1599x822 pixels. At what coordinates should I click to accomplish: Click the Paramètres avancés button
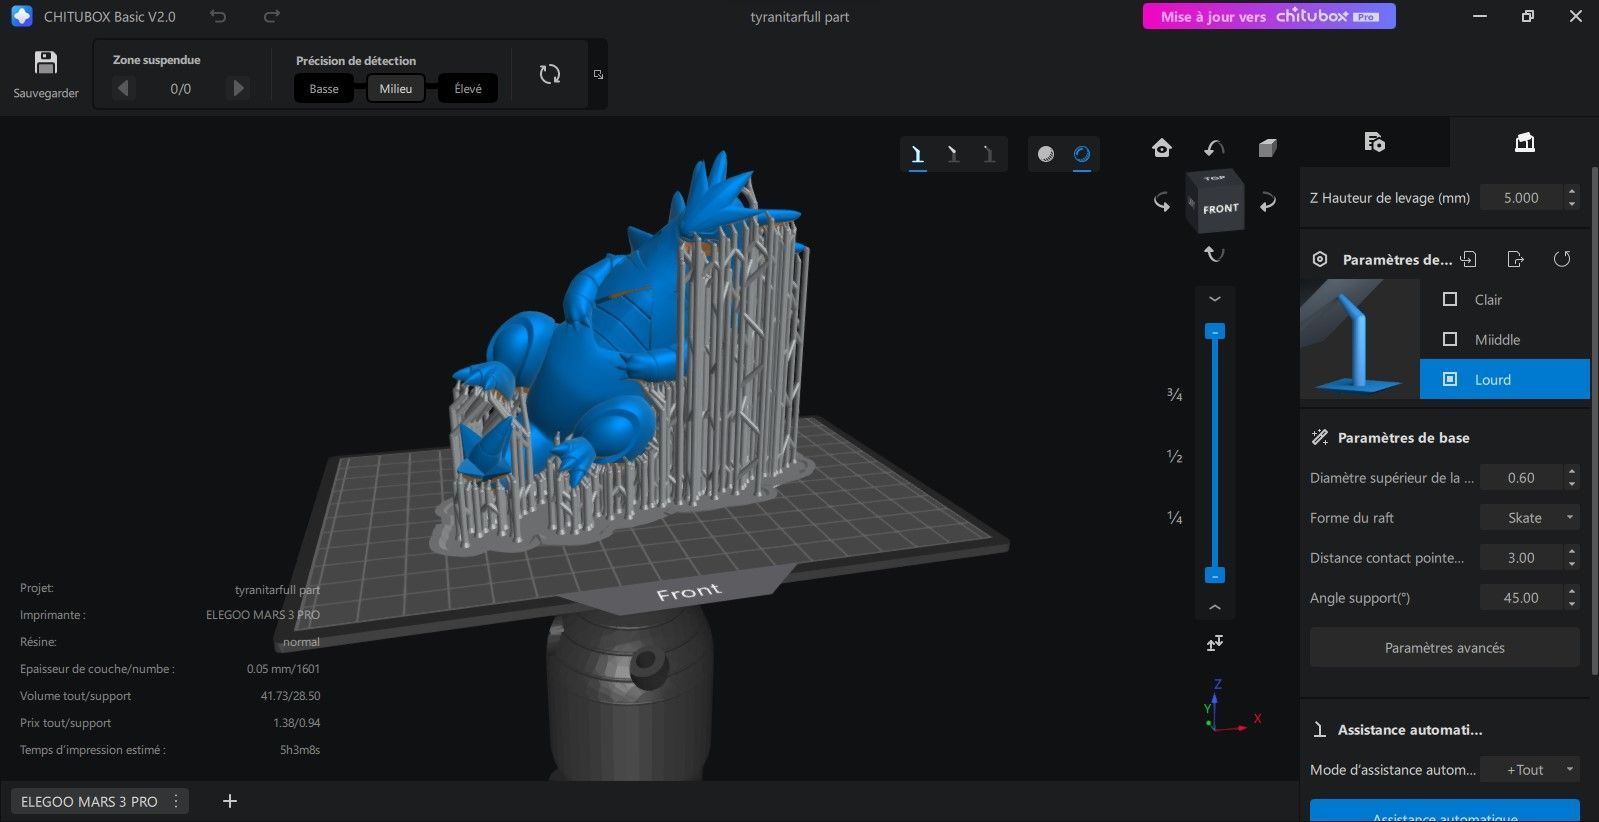tap(1445, 648)
